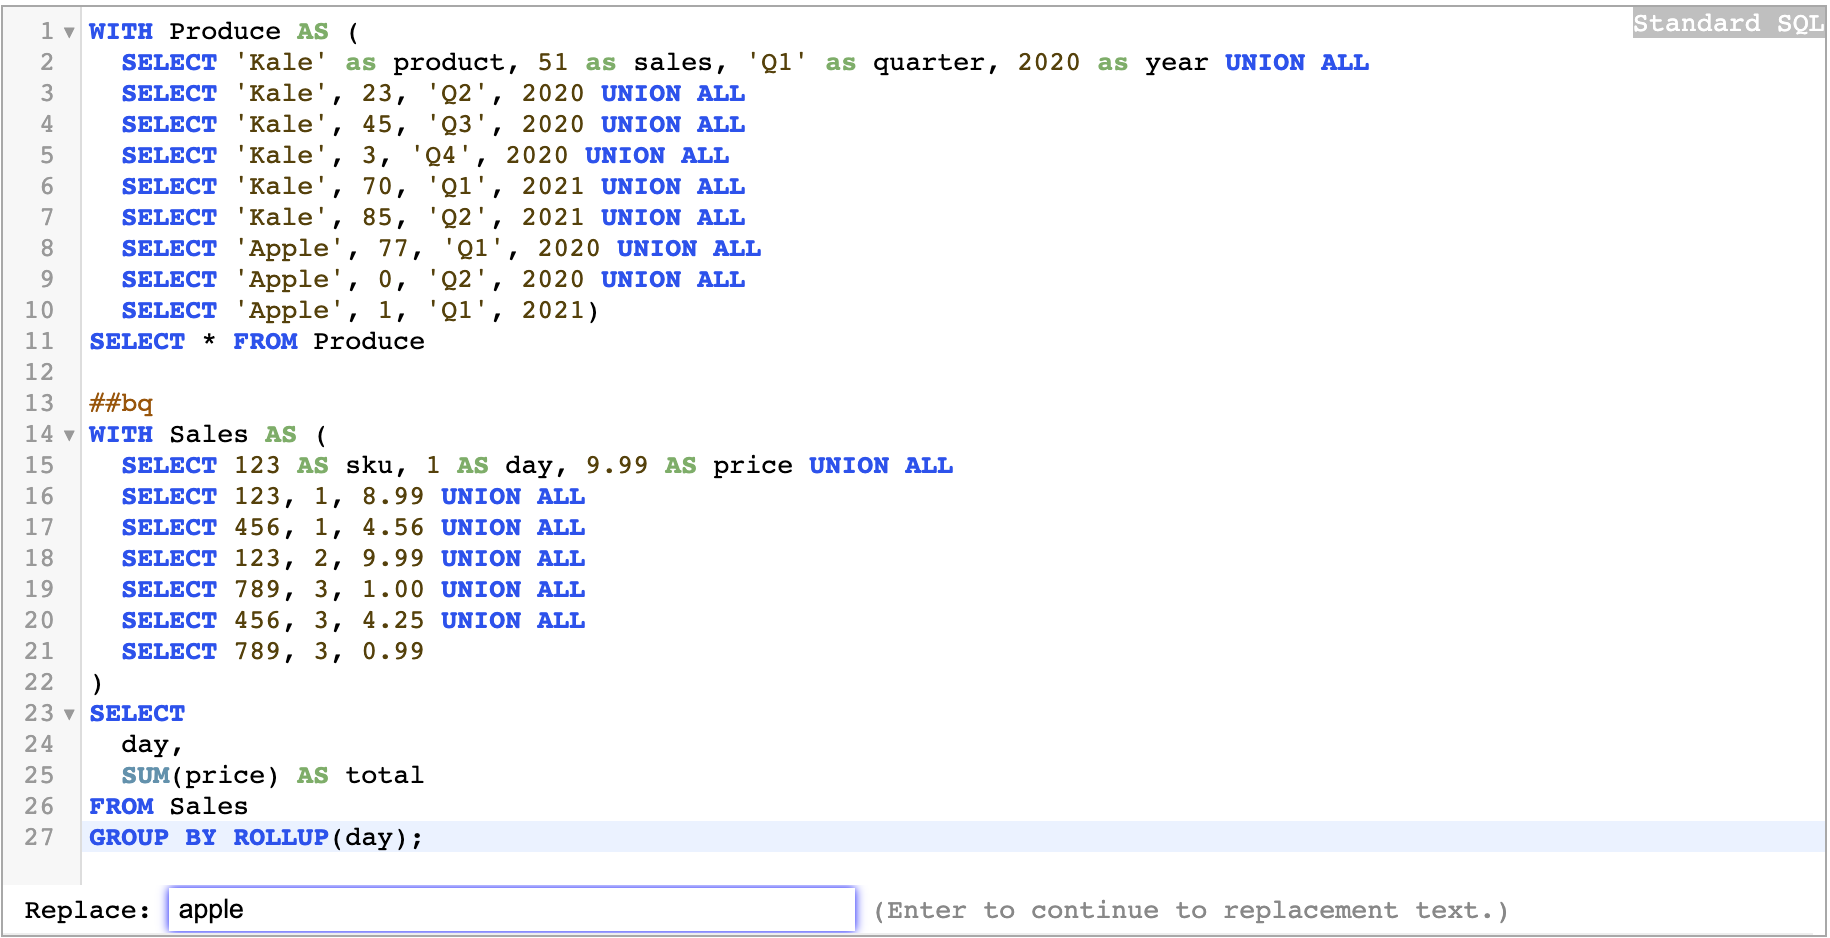
Task: Click the value 4.56 on line 17
Action: click(393, 527)
